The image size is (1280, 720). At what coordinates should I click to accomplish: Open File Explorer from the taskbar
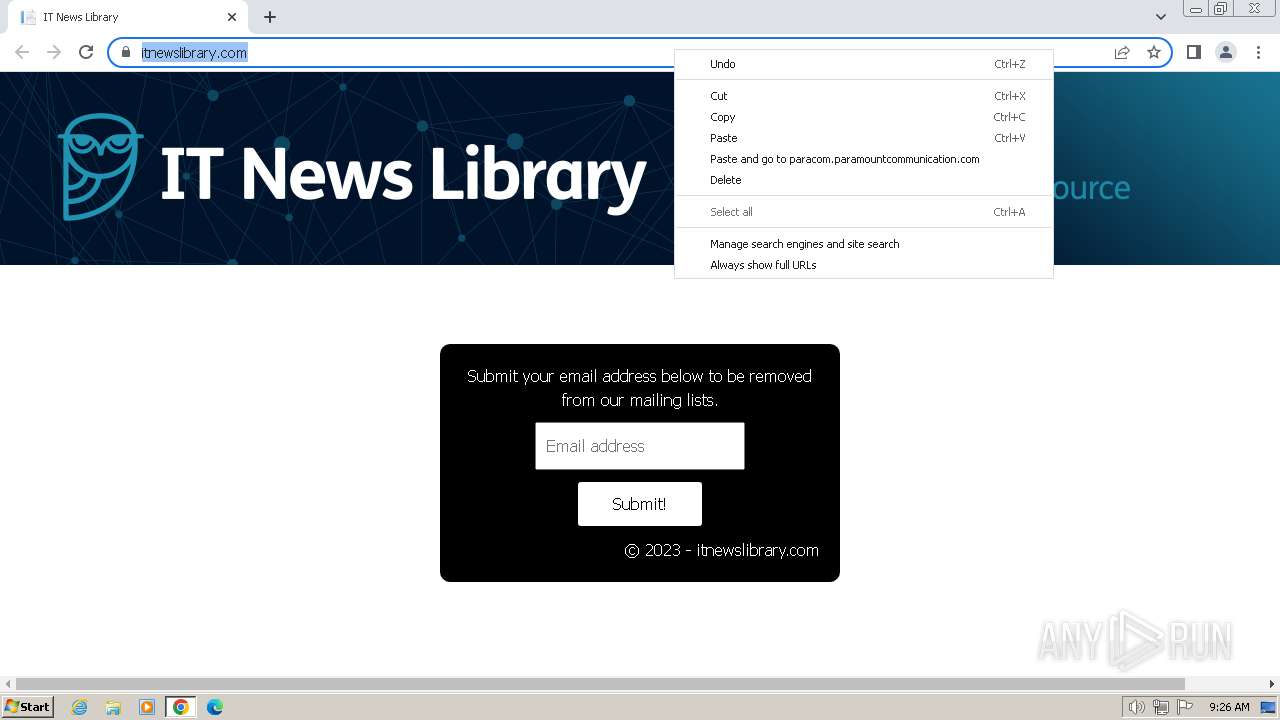click(113, 707)
